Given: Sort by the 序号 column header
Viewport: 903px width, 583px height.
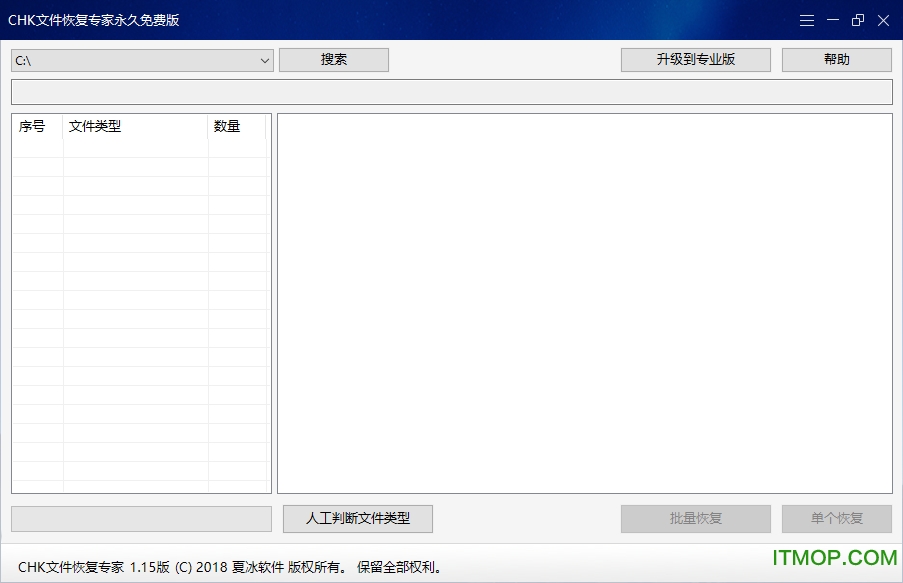Looking at the screenshot, I should pos(37,126).
